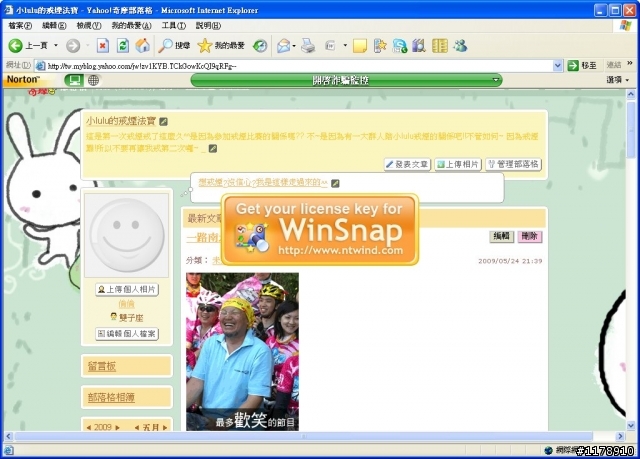Print the page using the printer icon
640x459 pixels.
308,46
